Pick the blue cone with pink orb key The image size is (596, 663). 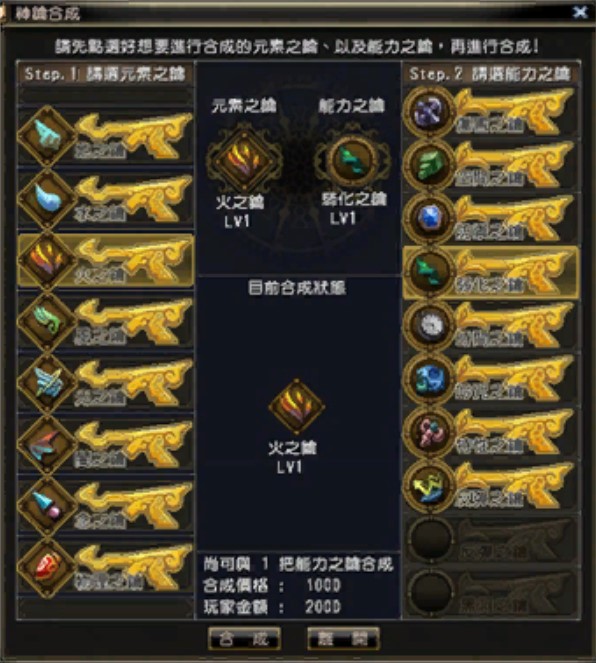tap(106, 506)
